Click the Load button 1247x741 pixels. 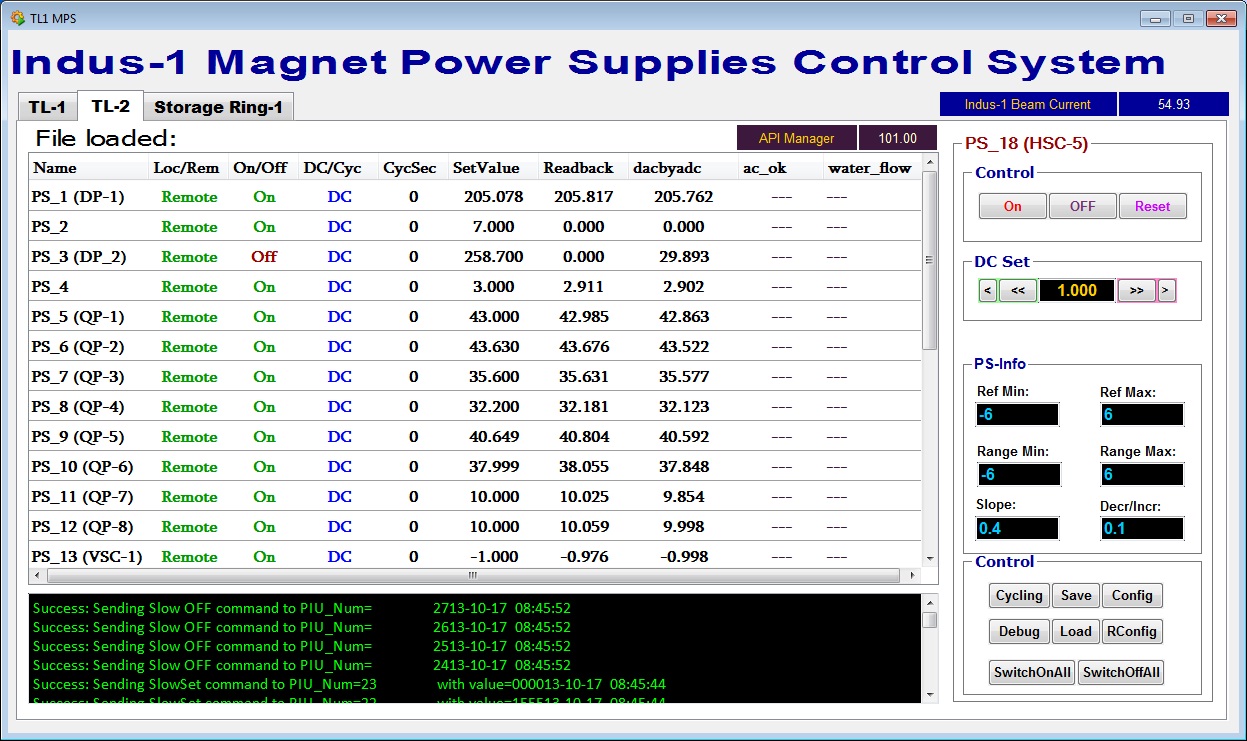1076,632
